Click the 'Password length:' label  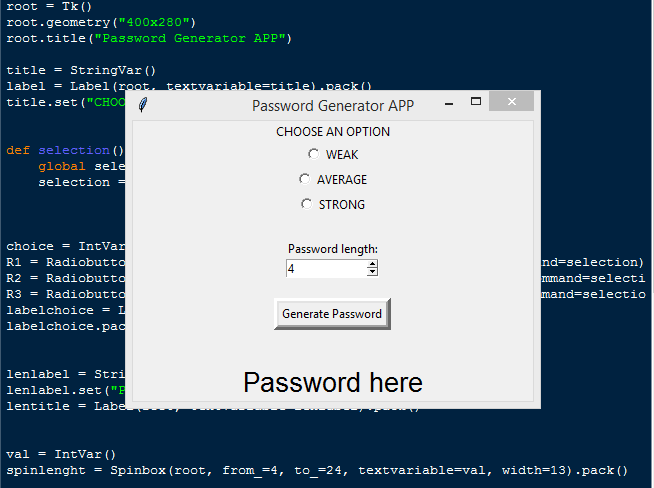(x=332, y=249)
